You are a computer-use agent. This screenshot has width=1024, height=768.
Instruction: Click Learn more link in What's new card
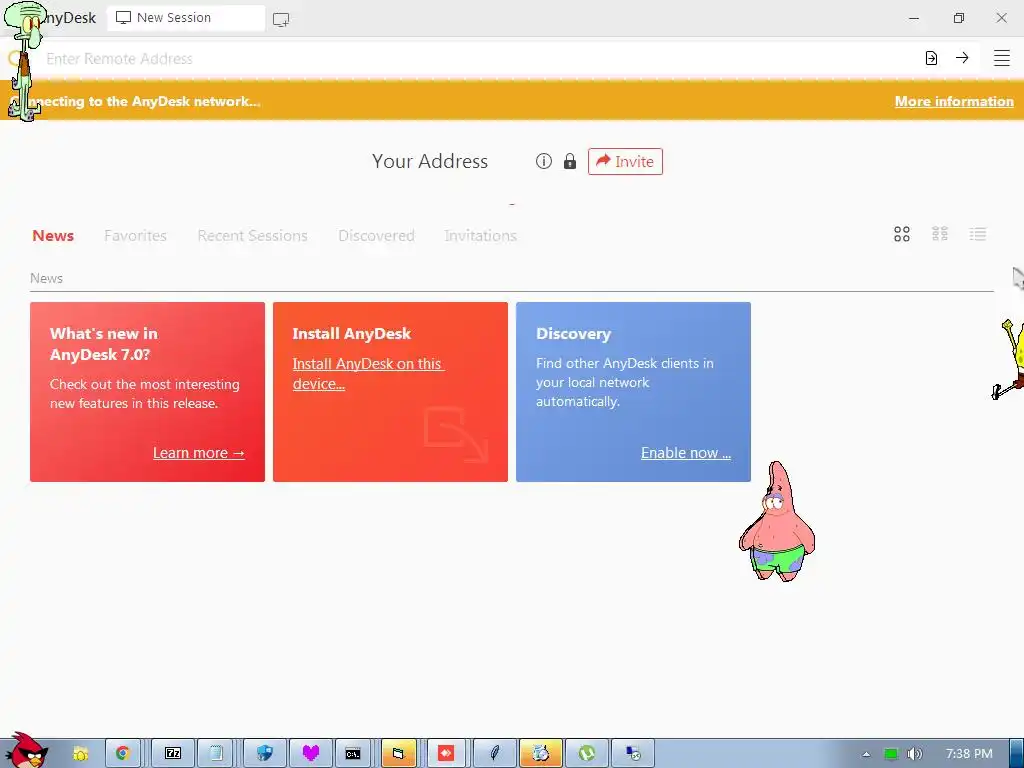(x=199, y=453)
